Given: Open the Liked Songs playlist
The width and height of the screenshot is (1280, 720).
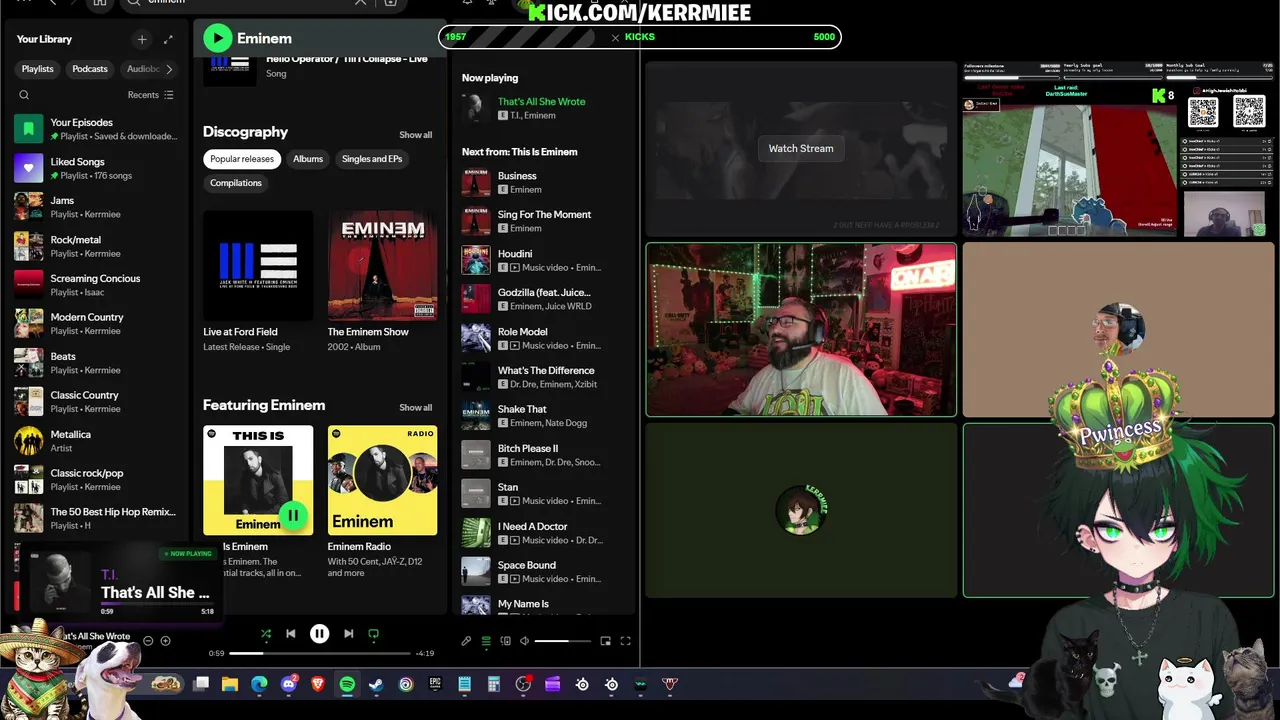Looking at the screenshot, I should pos(96,168).
